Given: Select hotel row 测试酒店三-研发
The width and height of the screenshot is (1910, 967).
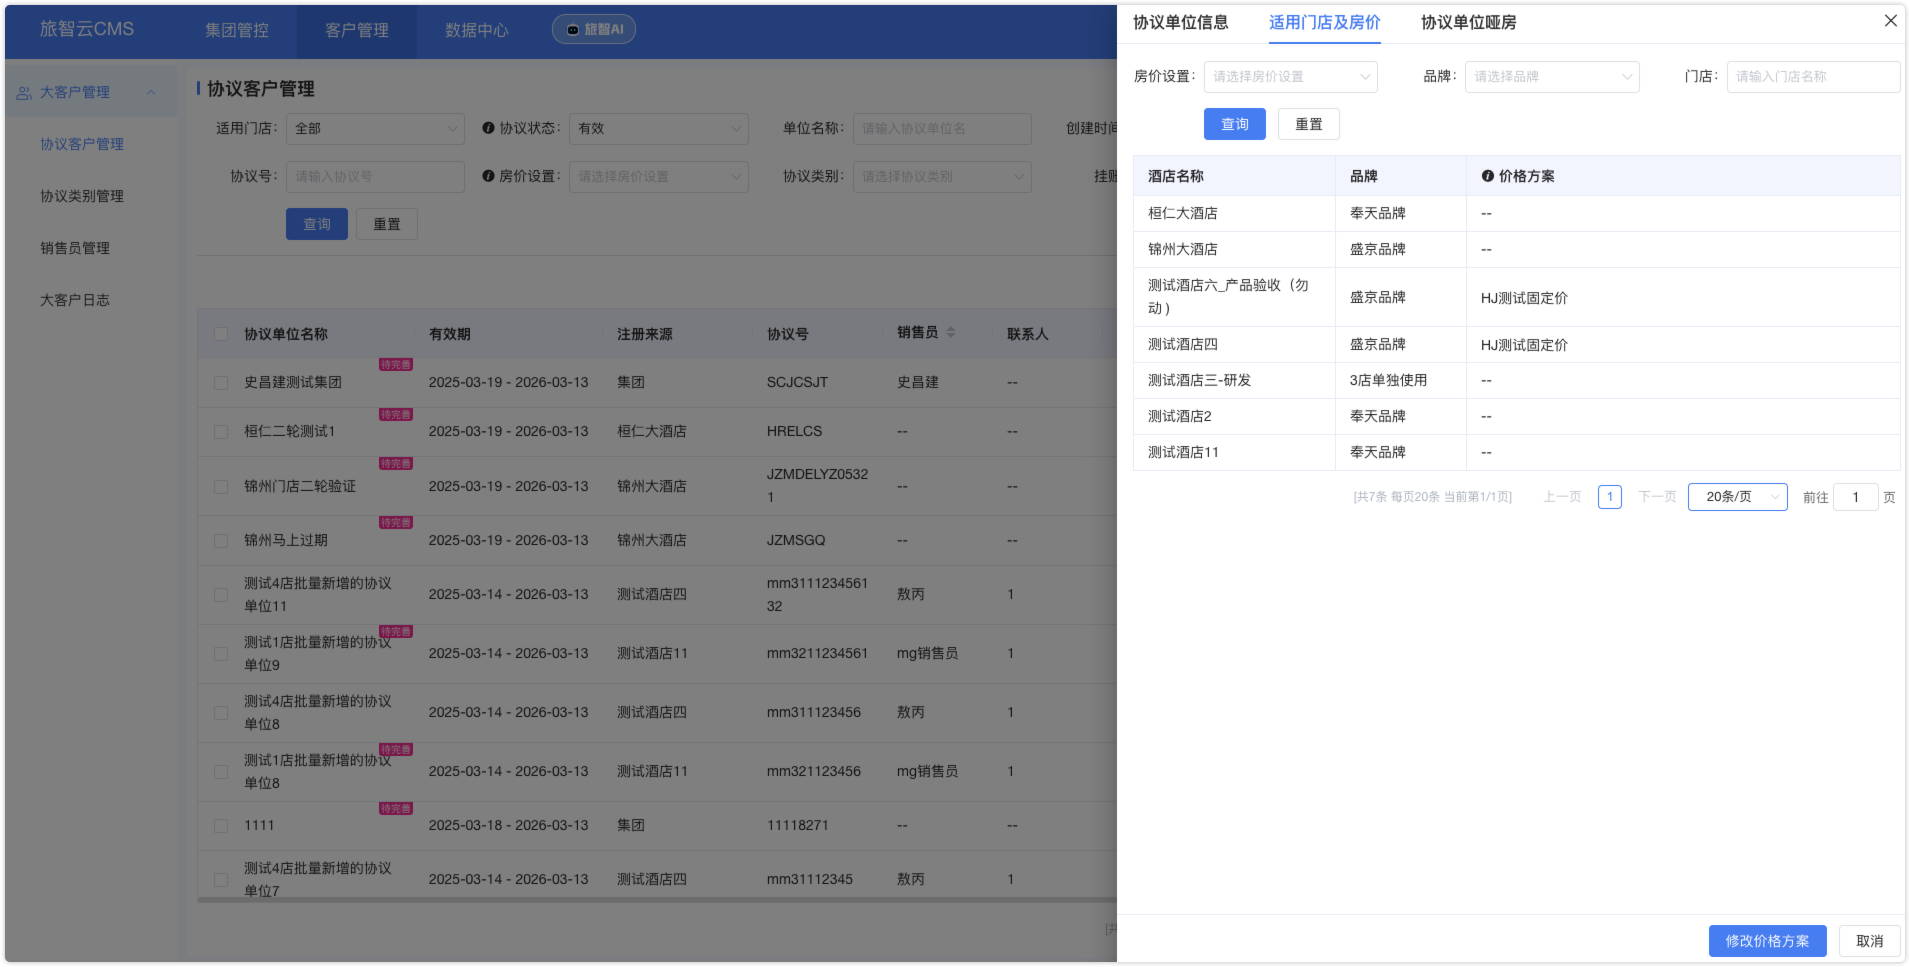Looking at the screenshot, I should tap(1516, 380).
